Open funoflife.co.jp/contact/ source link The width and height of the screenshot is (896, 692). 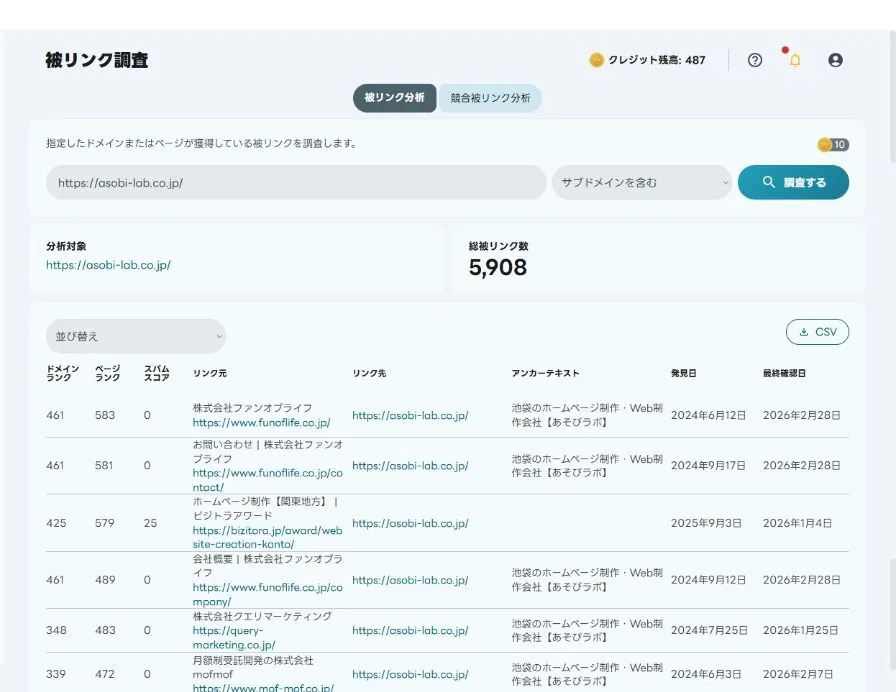tap(267, 480)
